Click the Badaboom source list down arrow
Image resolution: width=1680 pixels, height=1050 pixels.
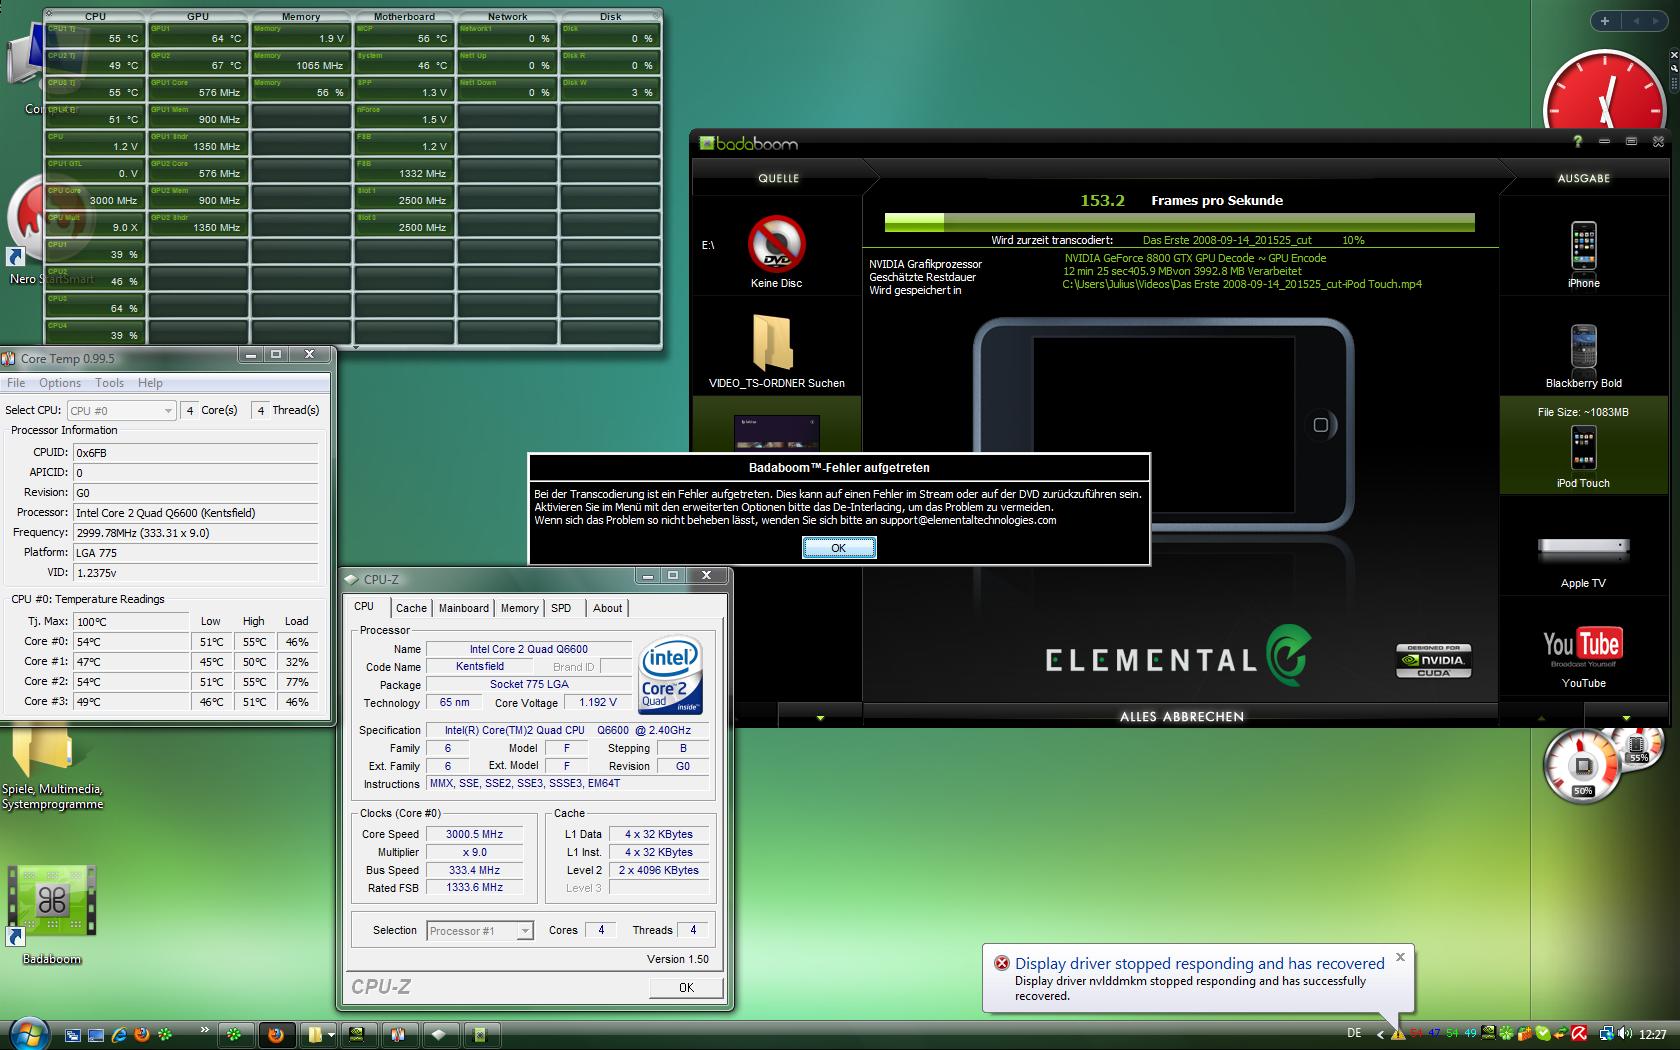[820, 717]
